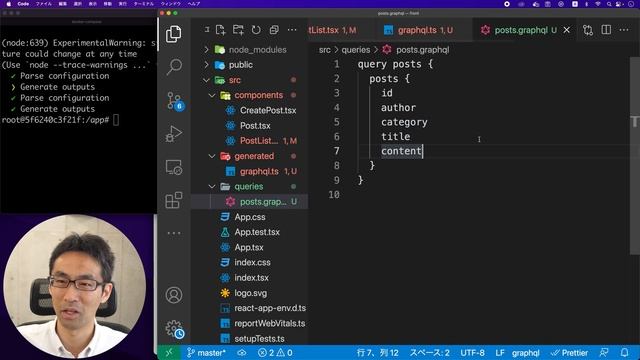Collapse the queries folder
The image size is (640, 360).
(249, 187)
